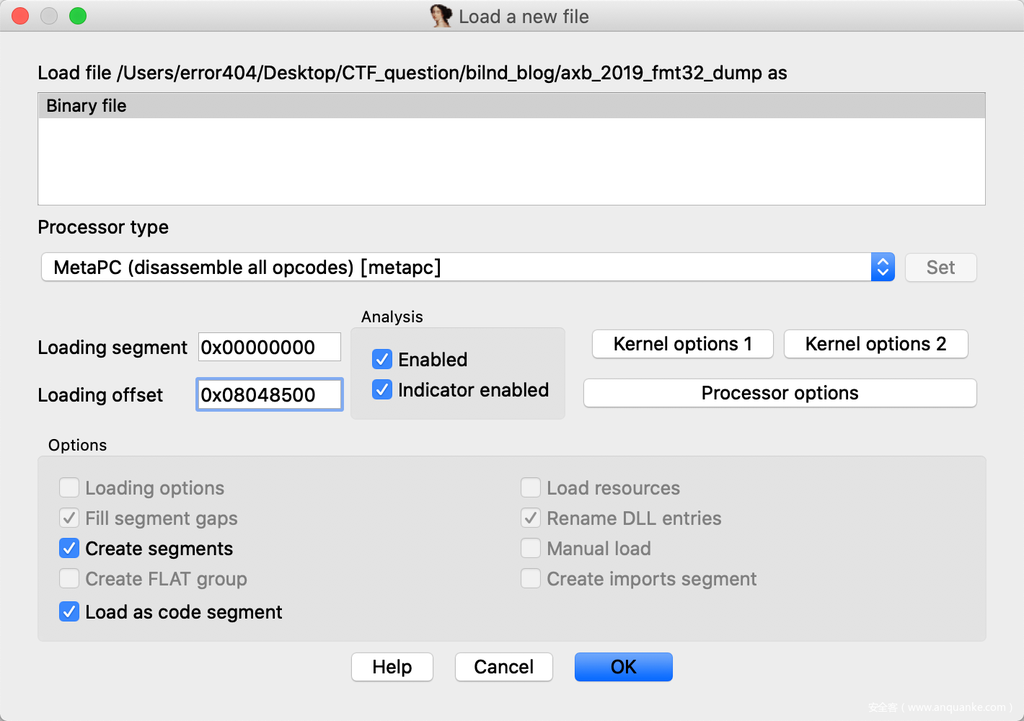Click the Rename DLL entries checkbox
This screenshot has height=721, width=1024.
(x=531, y=518)
